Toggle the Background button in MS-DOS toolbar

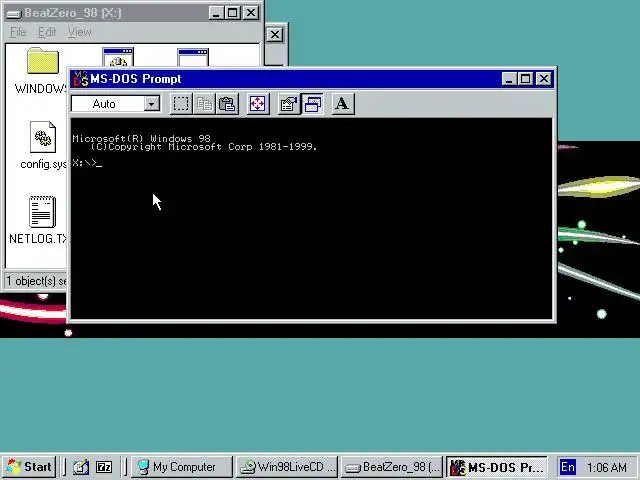pos(312,104)
